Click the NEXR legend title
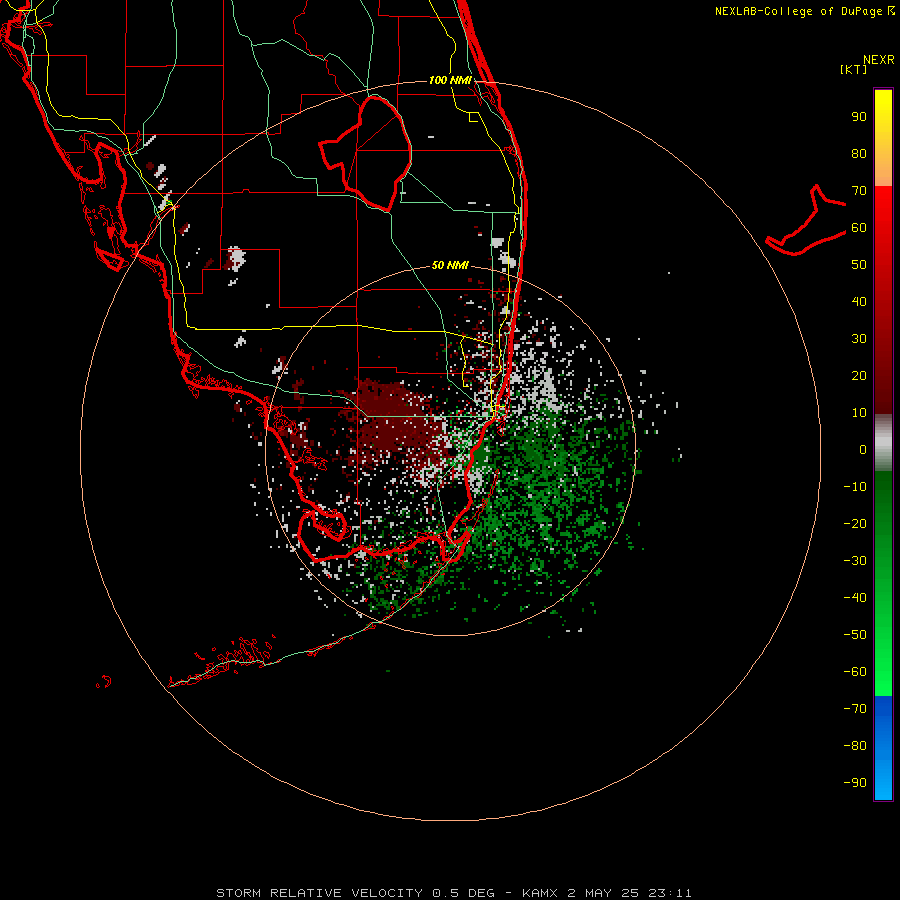This screenshot has width=900, height=900. (879, 60)
